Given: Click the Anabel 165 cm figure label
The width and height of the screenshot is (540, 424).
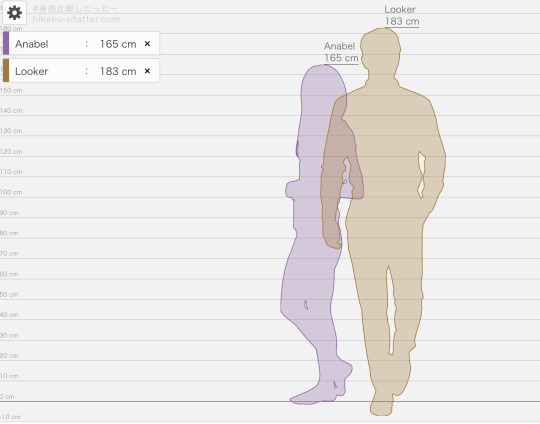Looking at the screenshot, I should (341, 52).
